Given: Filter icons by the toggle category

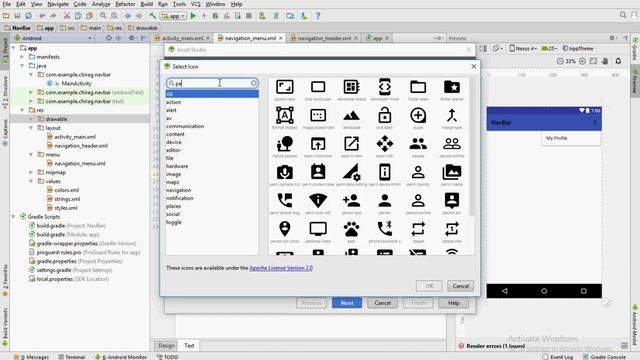Looking at the screenshot, I should pos(173,222).
